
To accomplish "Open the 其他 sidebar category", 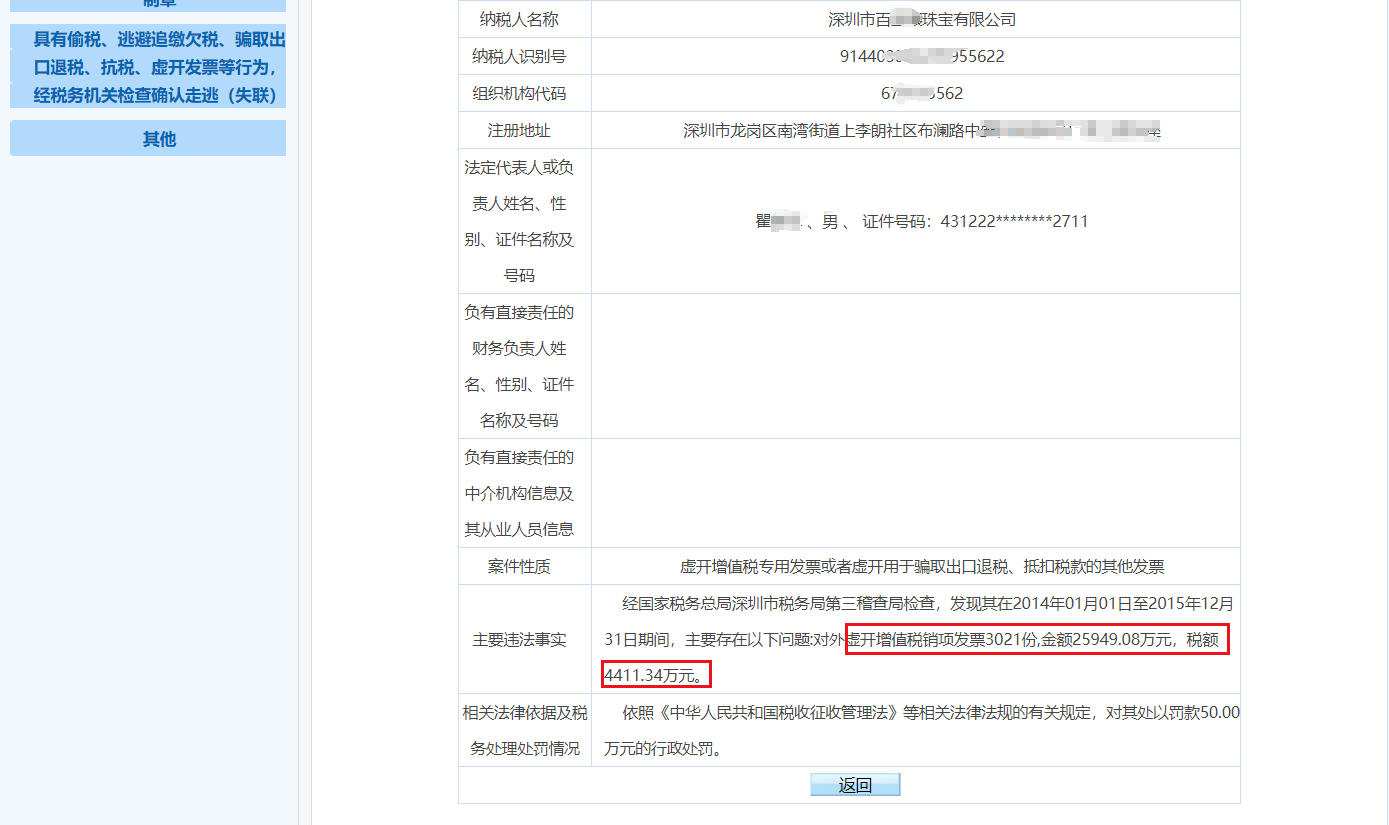I will click(148, 138).
